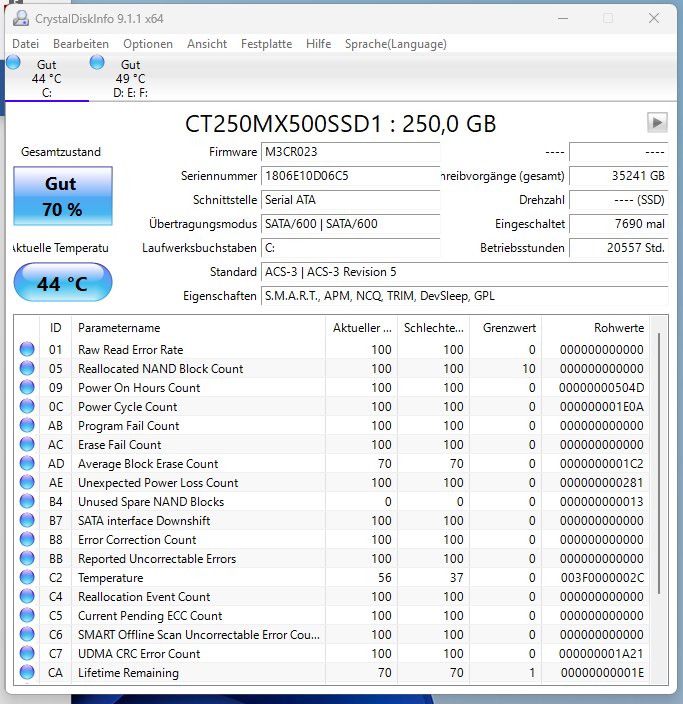Select the D: E: F: drive tab
Image resolution: width=683 pixels, height=704 pixels.
click(130, 78)
